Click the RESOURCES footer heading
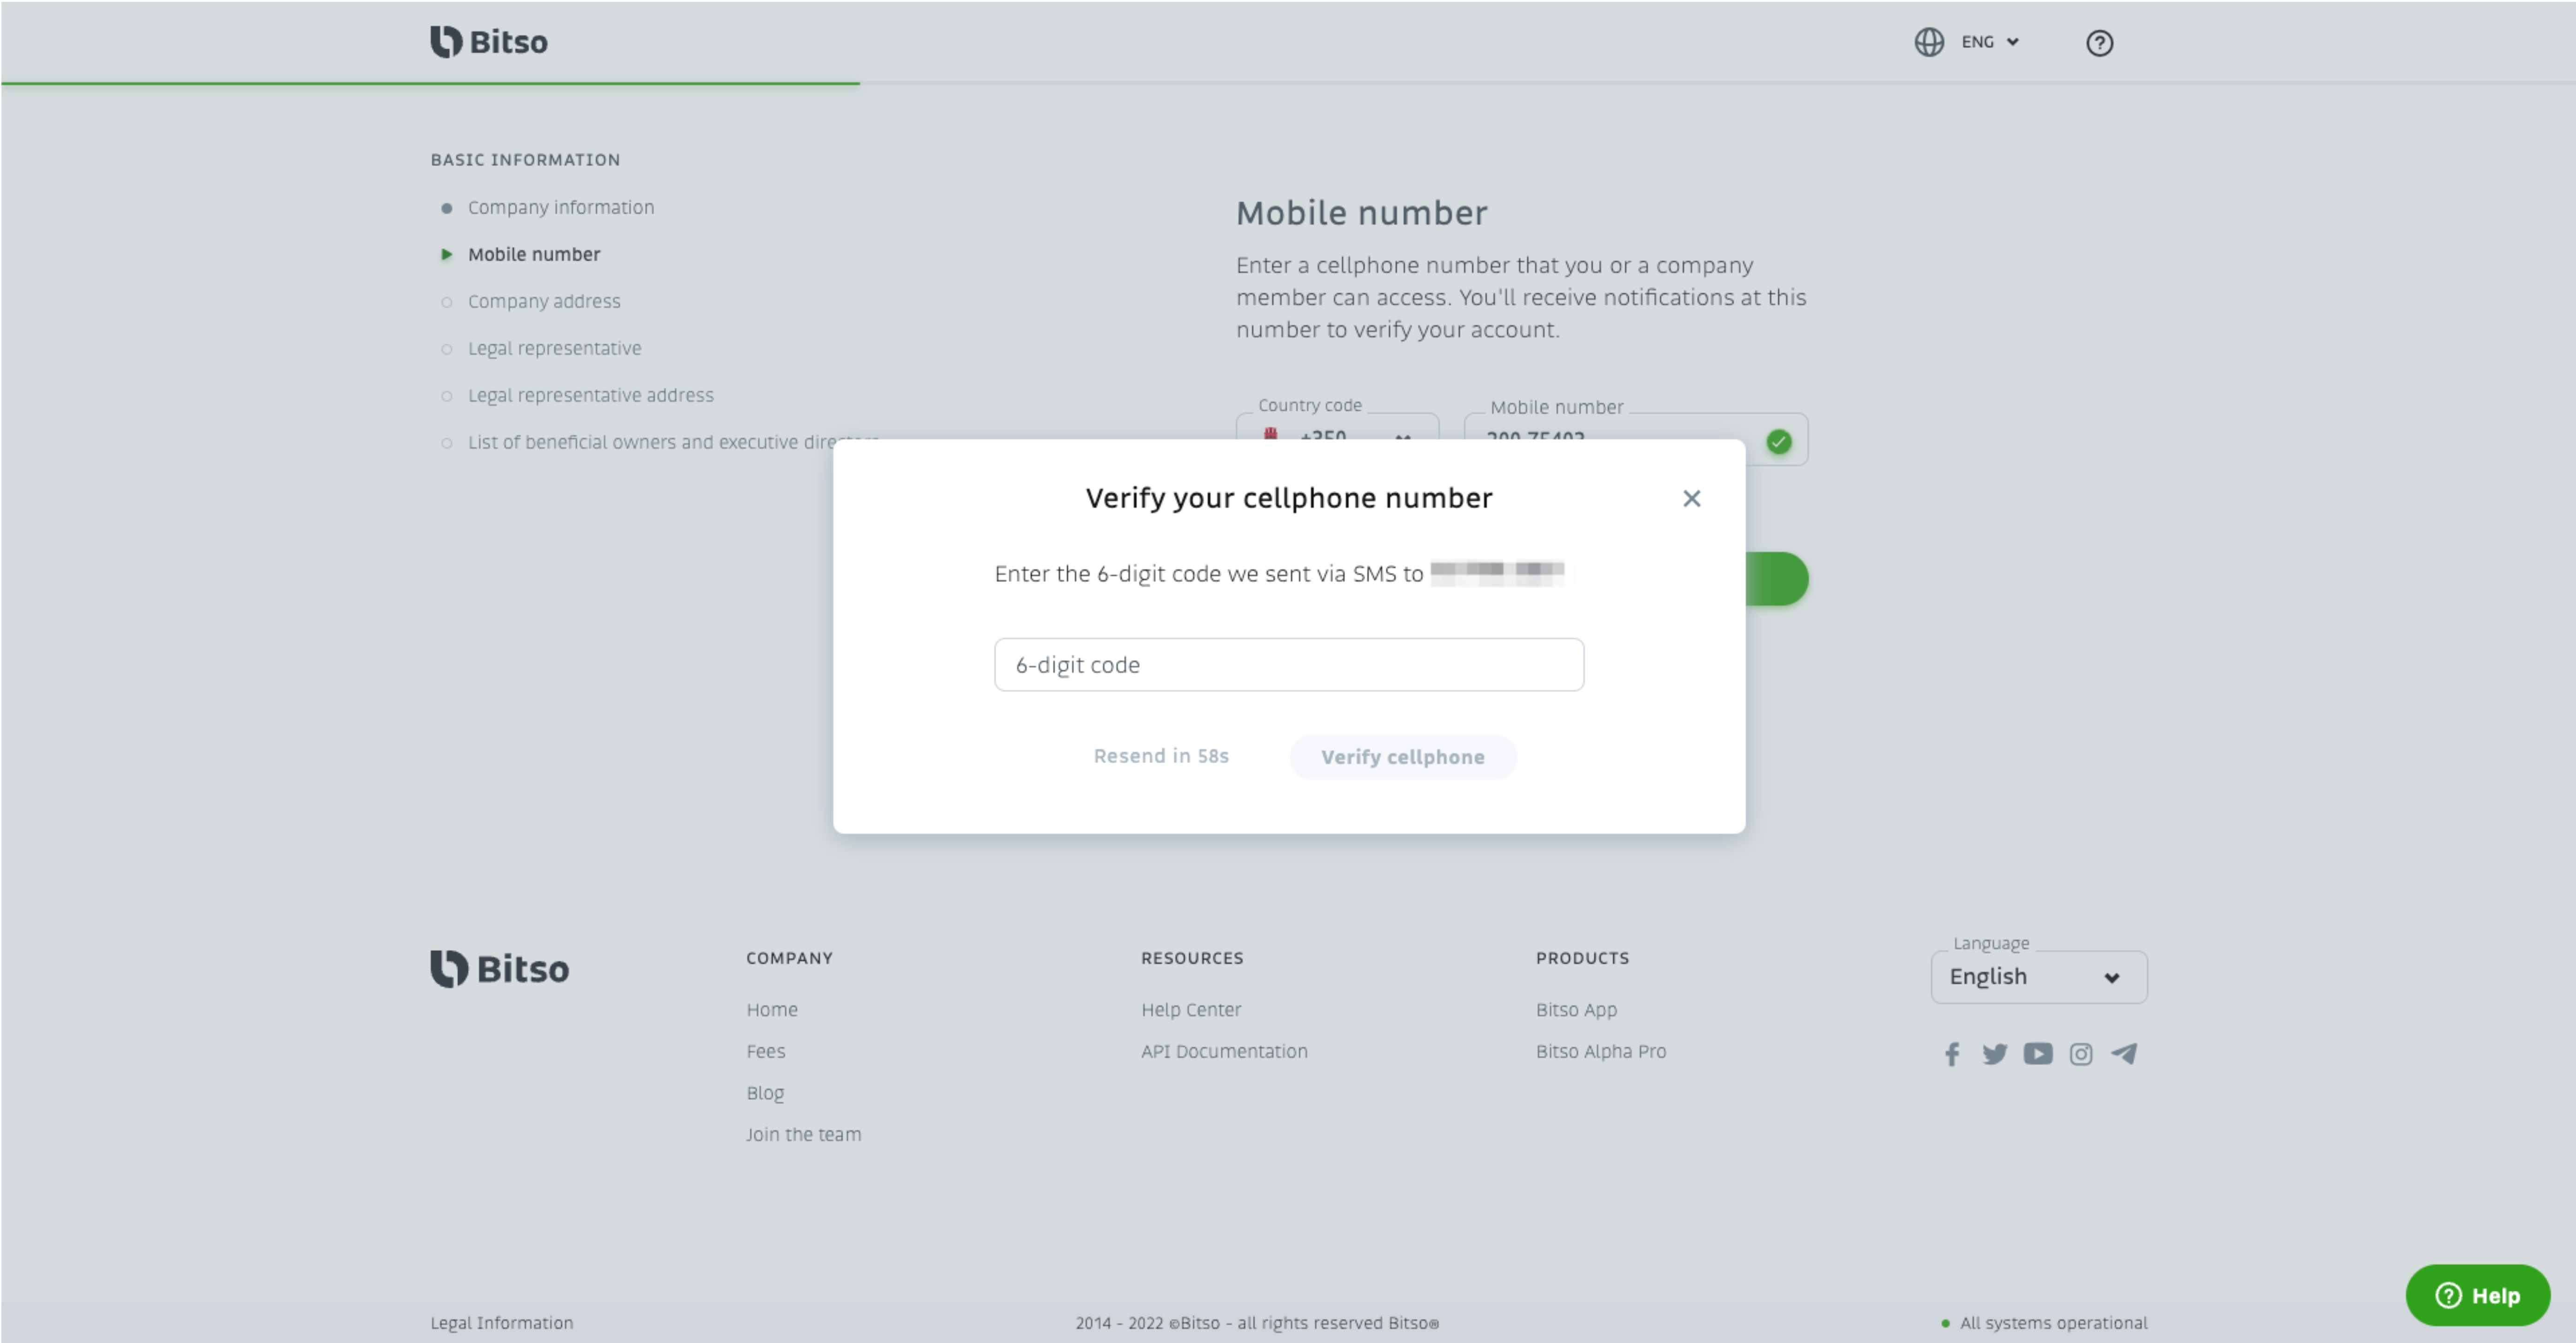 (x=1192, y=958)
